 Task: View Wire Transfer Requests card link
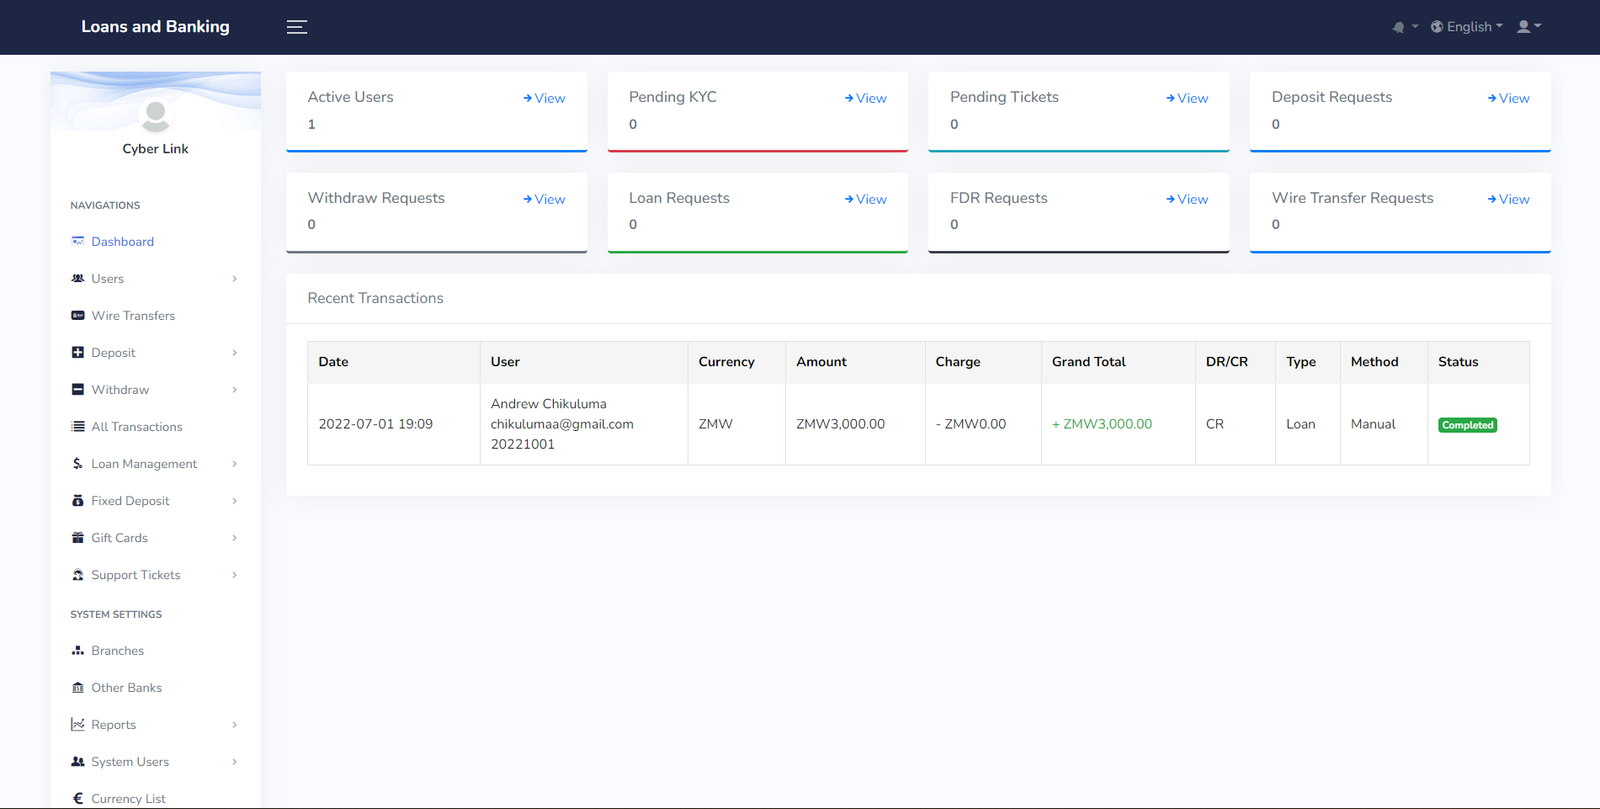[x=1508, y=199]
